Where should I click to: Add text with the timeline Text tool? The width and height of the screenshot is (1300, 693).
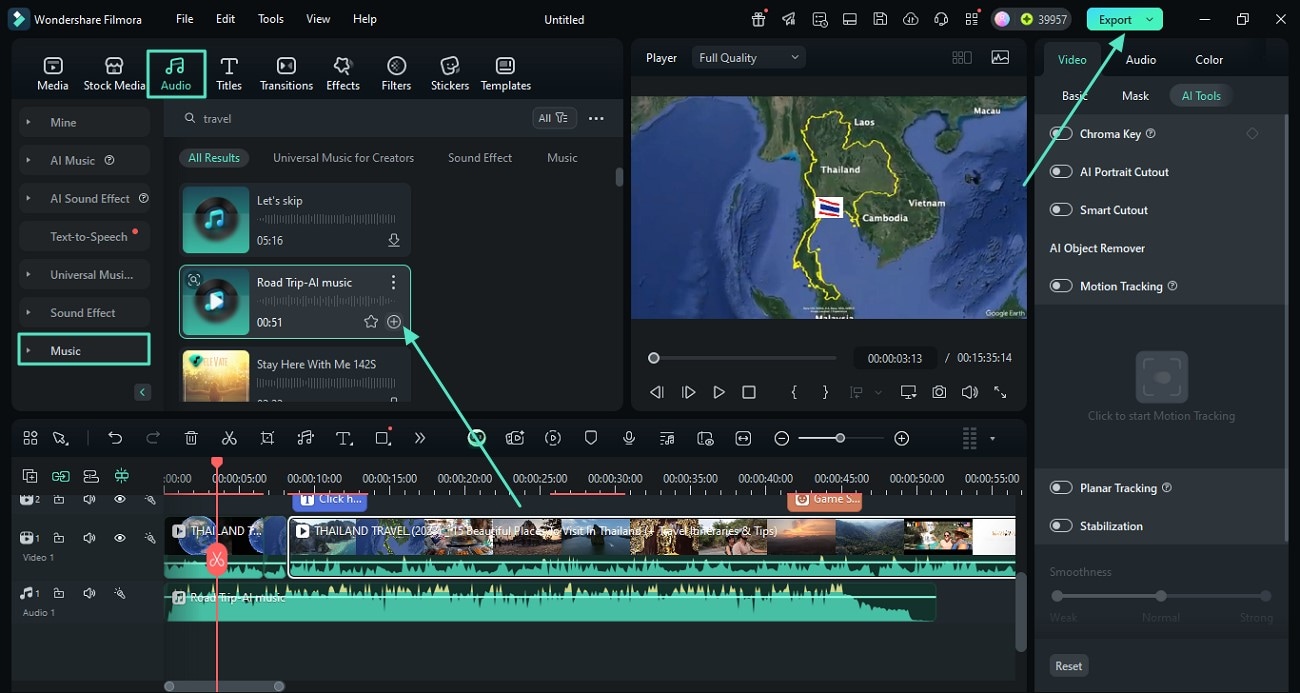[344, 438]
